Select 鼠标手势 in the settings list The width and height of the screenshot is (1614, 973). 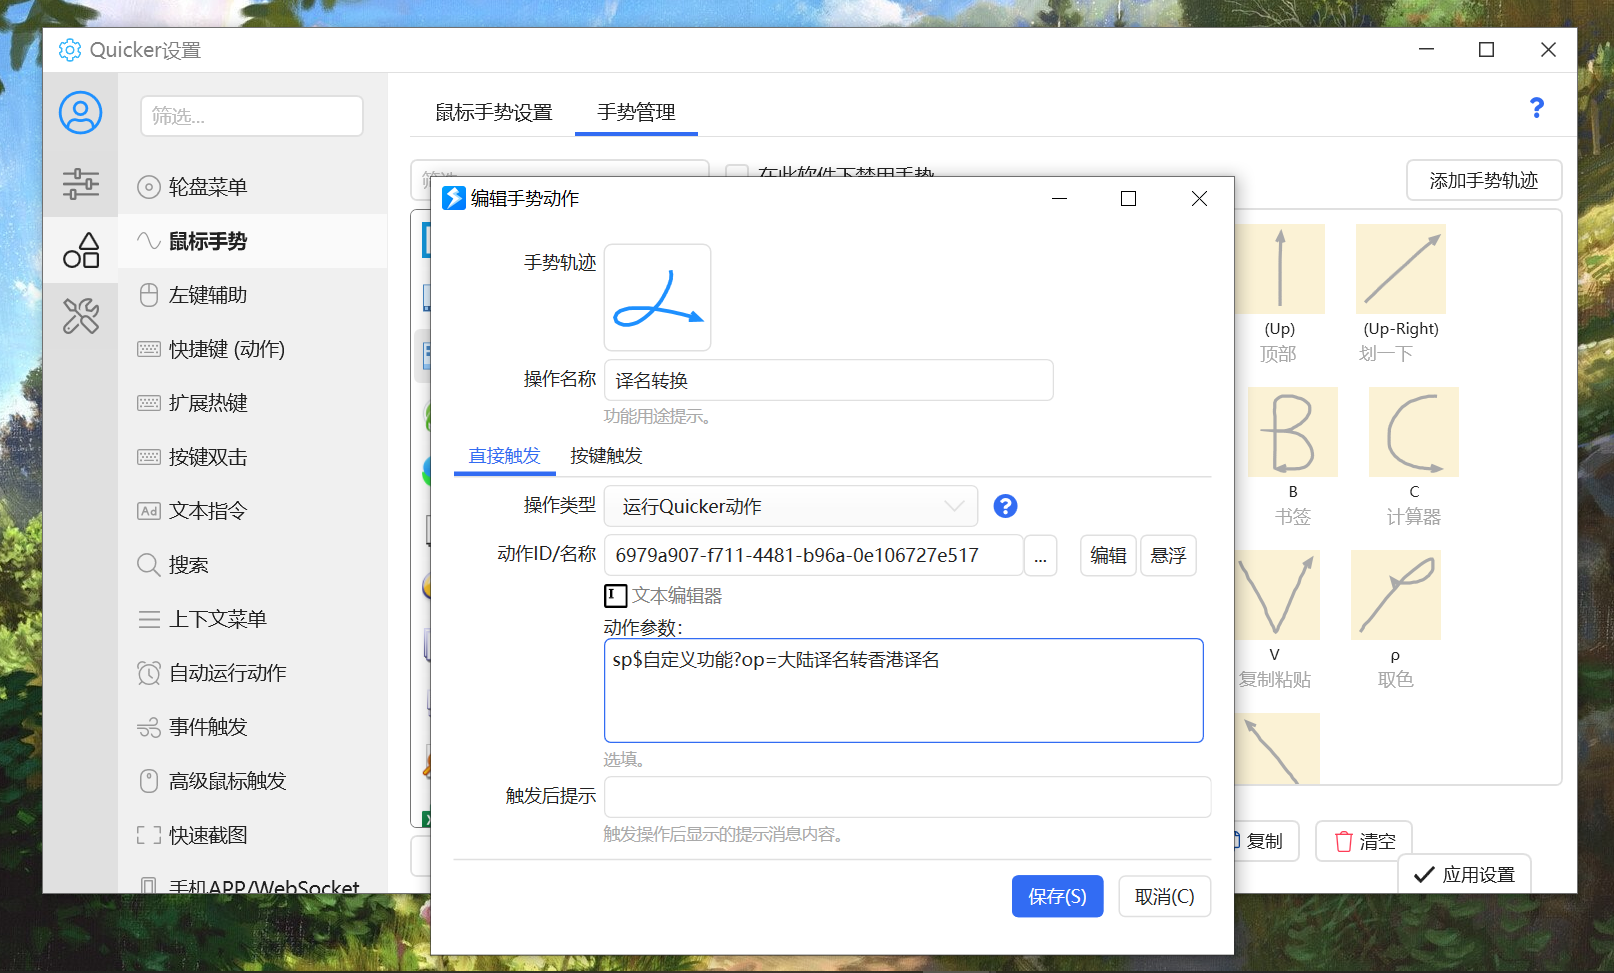[252, 241]
